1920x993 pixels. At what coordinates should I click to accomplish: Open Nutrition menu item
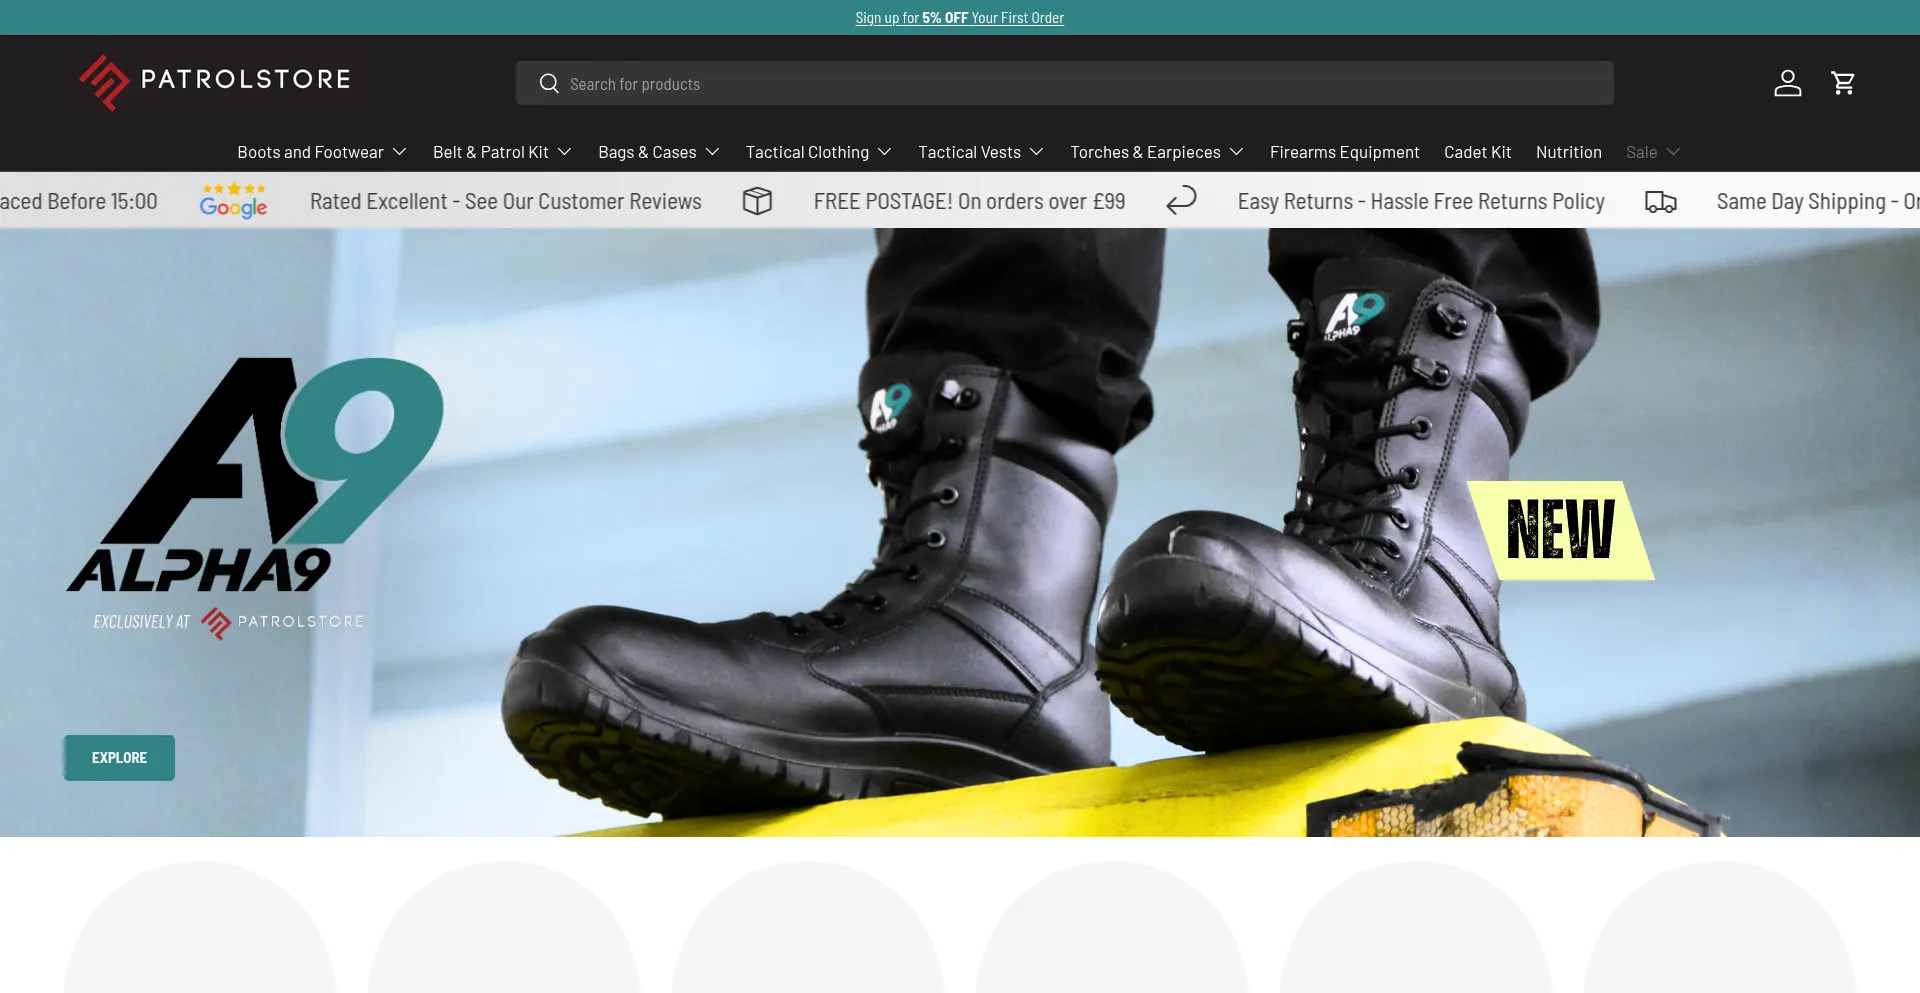1568,152
